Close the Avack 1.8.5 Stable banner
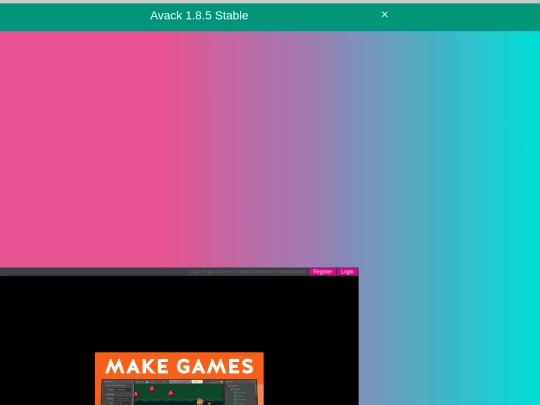540x405 pixels. tap(385, 14)
